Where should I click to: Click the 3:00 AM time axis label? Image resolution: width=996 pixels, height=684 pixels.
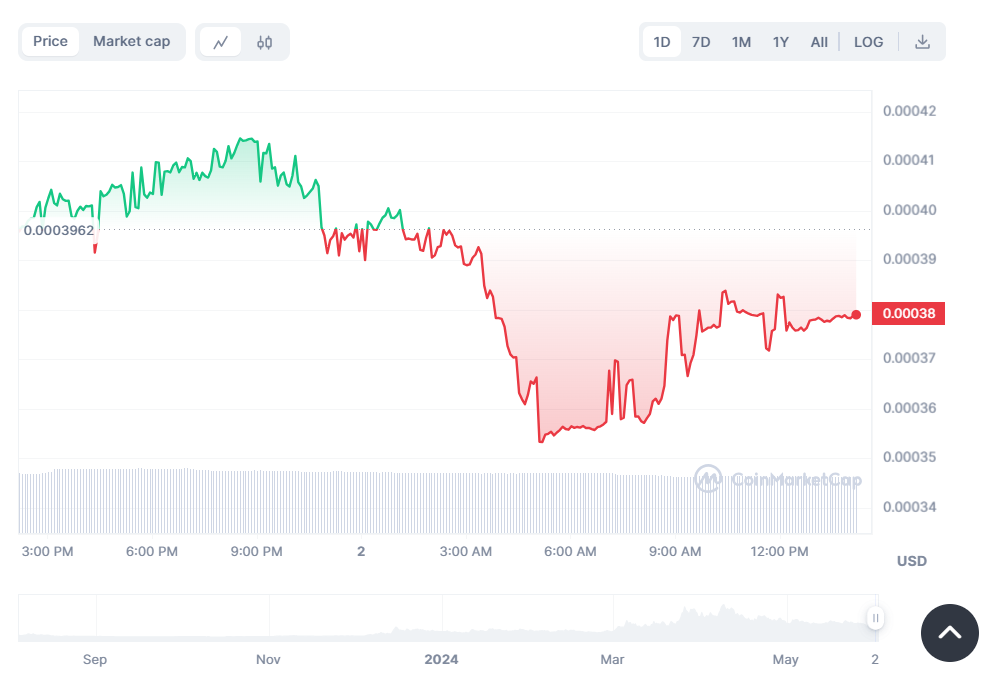point(466,551)
